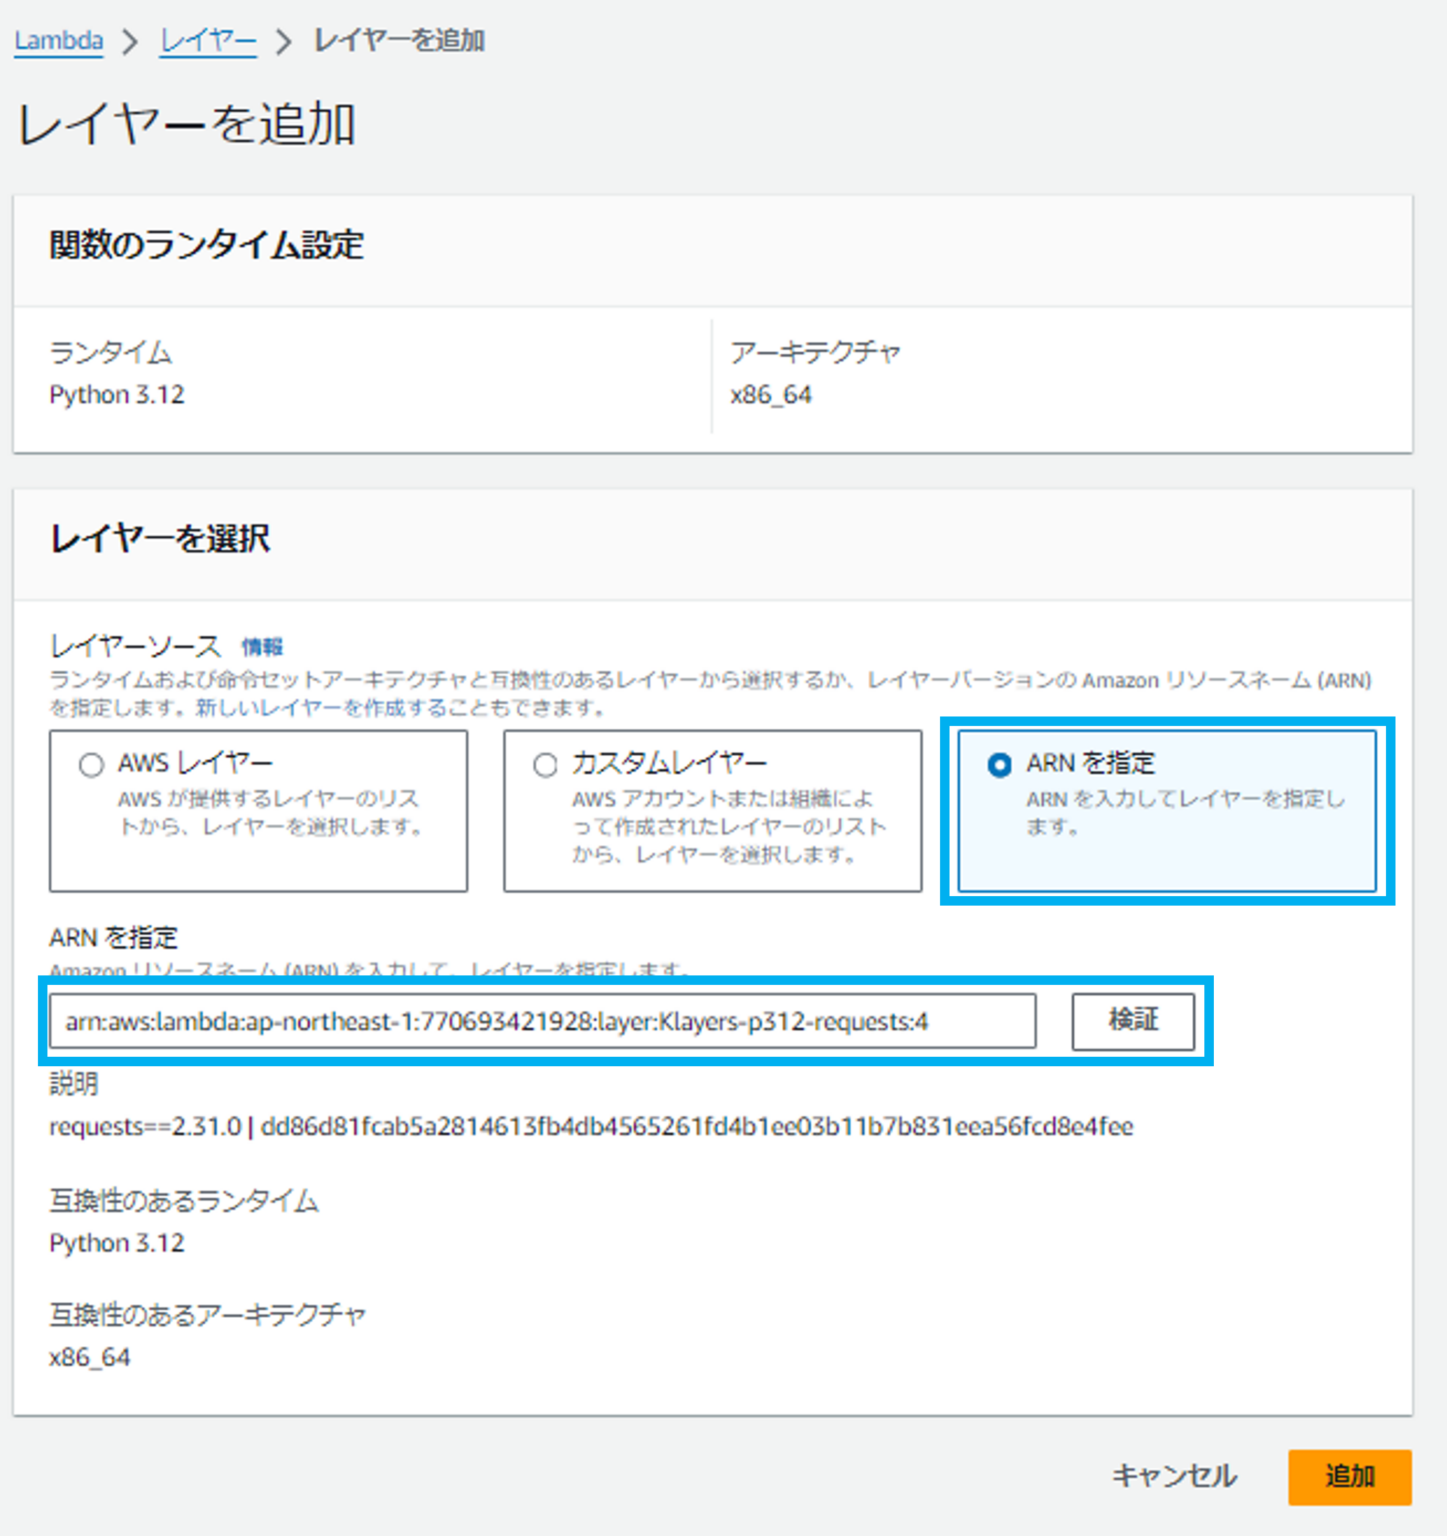1447x1536 pixels.
Task: Open the 情報 link beside レイヤーソース
Action: (x=262, y=647)
